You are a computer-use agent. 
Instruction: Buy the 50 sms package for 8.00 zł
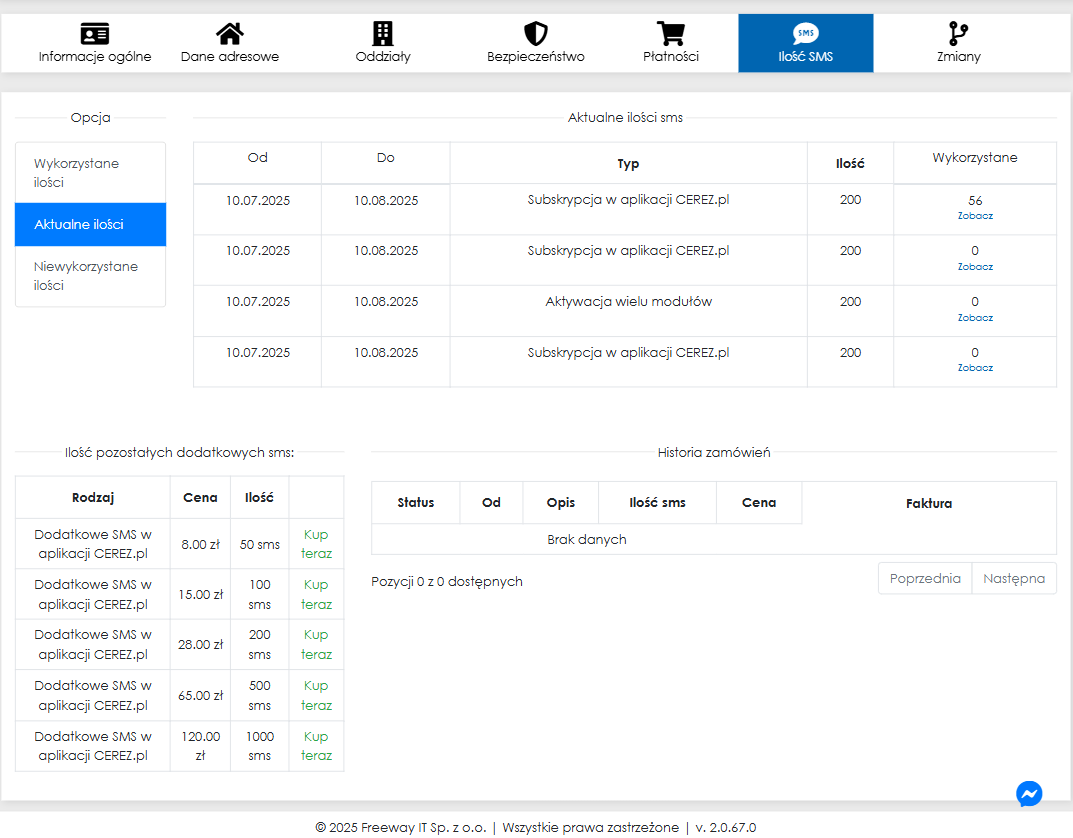[x=316, y=544]
